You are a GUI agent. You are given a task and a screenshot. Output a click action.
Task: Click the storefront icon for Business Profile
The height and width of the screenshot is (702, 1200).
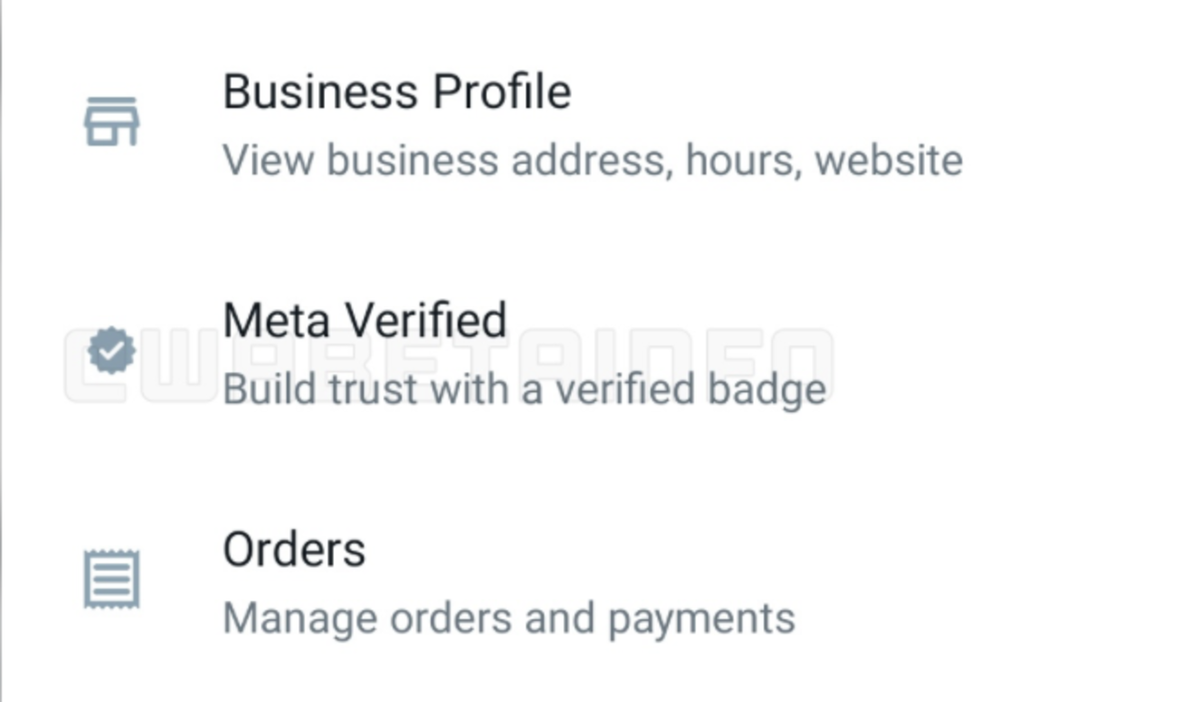111,121
